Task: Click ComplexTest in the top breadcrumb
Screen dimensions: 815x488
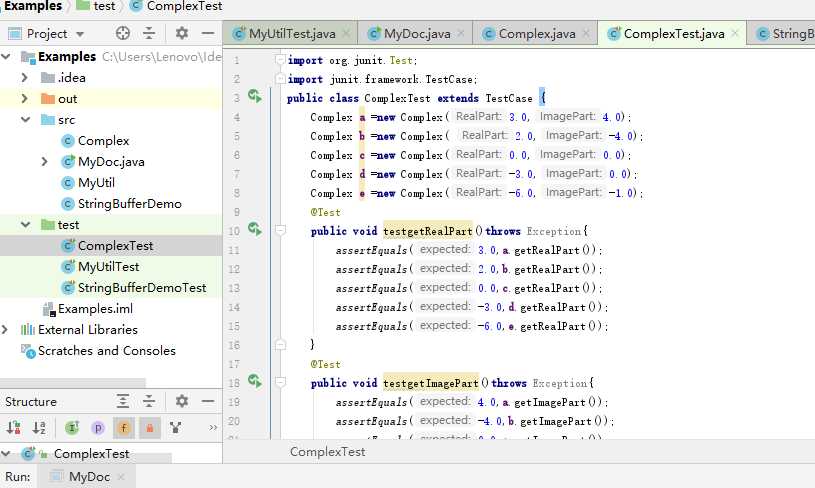Action: tap(176, 6)
